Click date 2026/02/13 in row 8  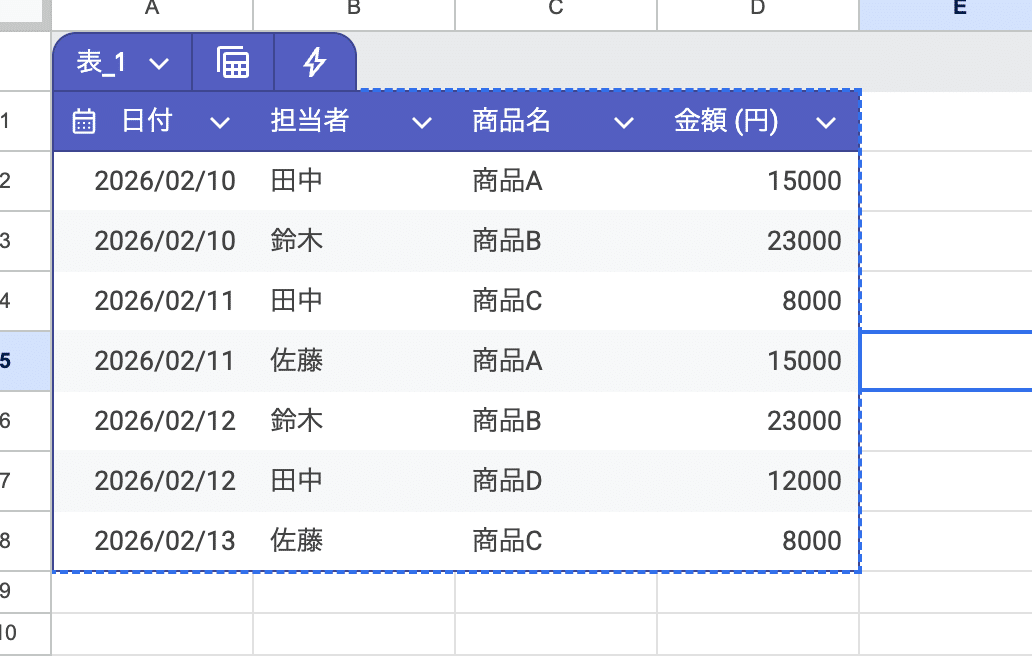tap(165, 541)
